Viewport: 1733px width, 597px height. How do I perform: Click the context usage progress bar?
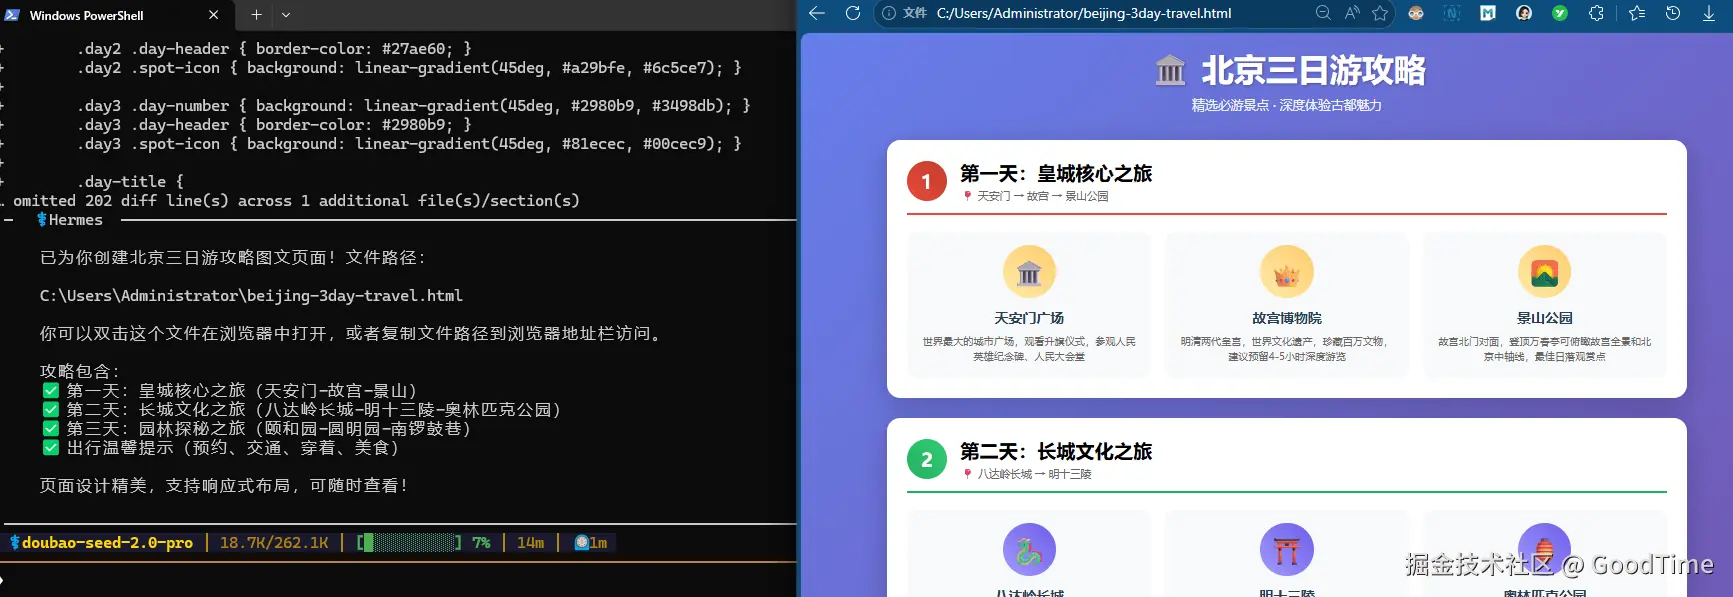(409, 543)
